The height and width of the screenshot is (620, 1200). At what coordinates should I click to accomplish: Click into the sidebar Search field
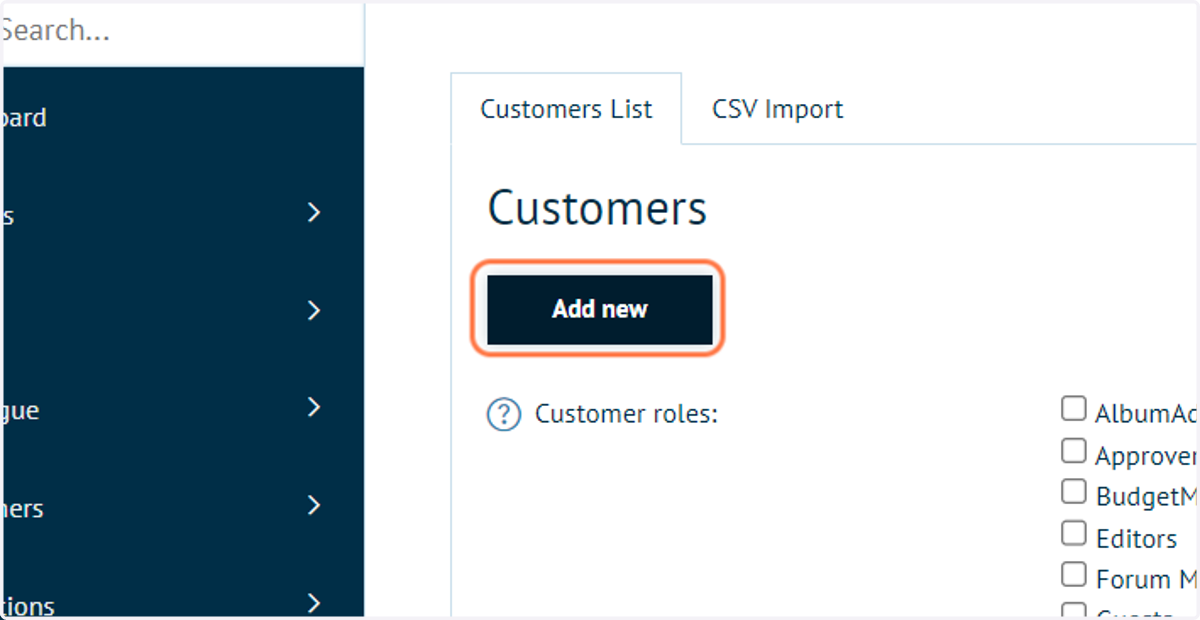pyautogui.click(x=182, y=31)
